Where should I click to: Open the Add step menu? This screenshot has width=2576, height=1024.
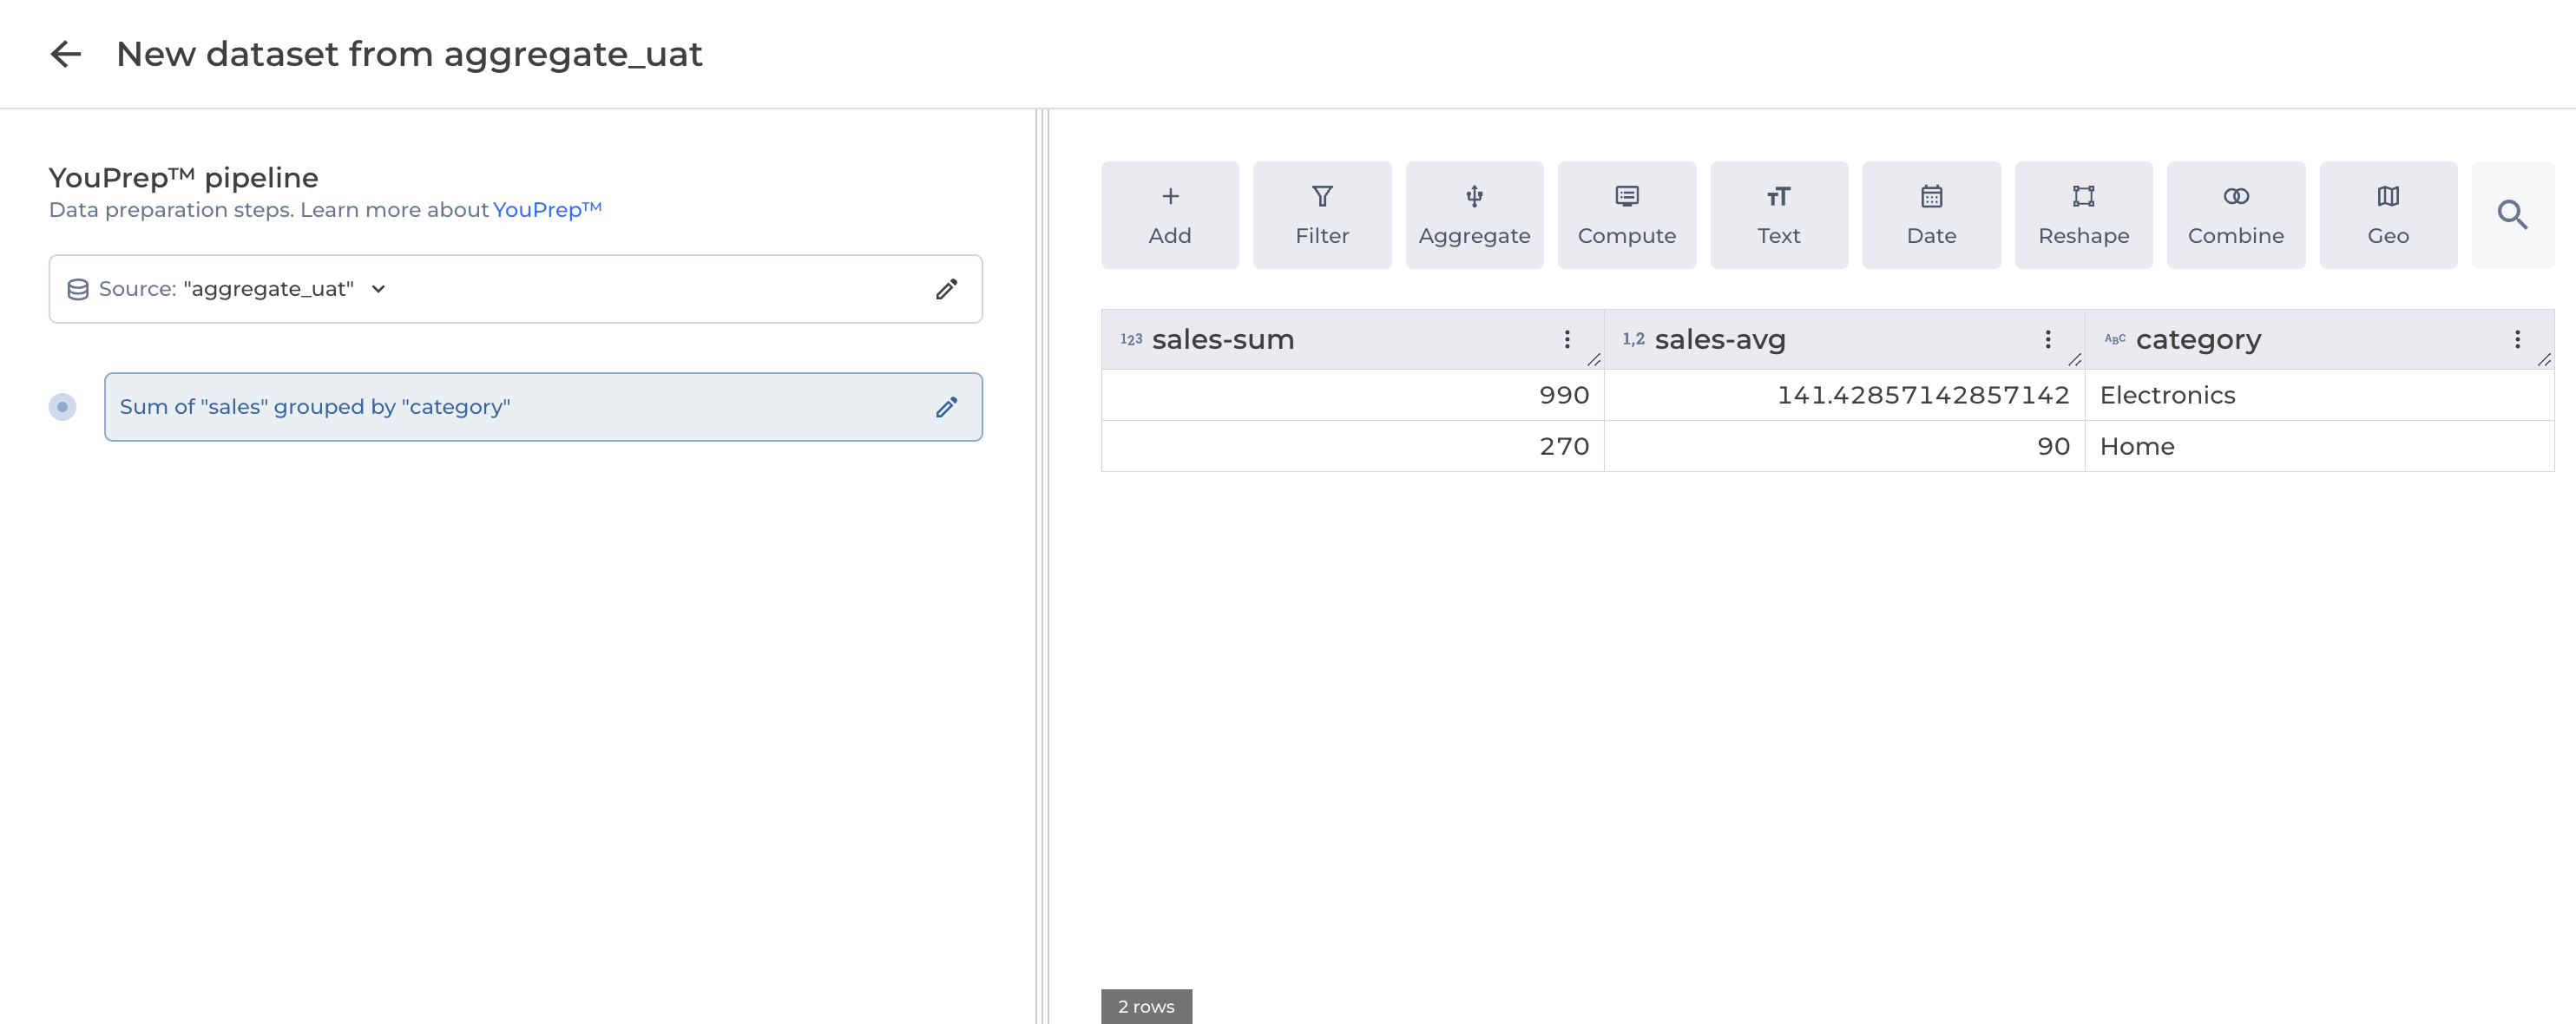1170,215
